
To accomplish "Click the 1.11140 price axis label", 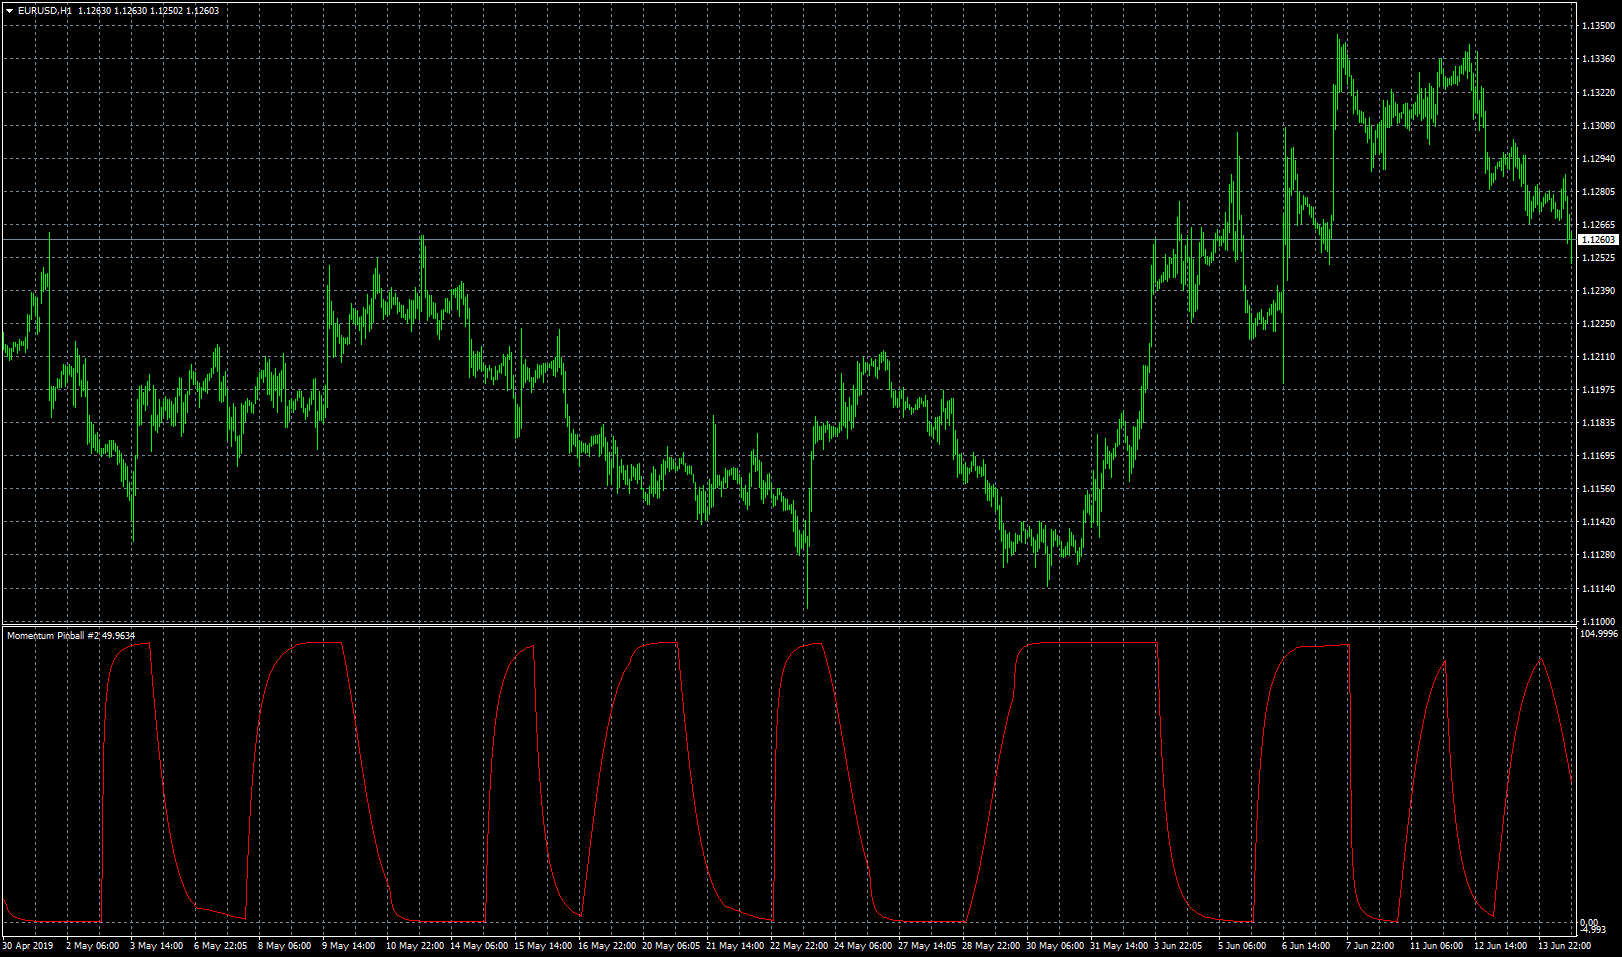I will point(1598,589).
